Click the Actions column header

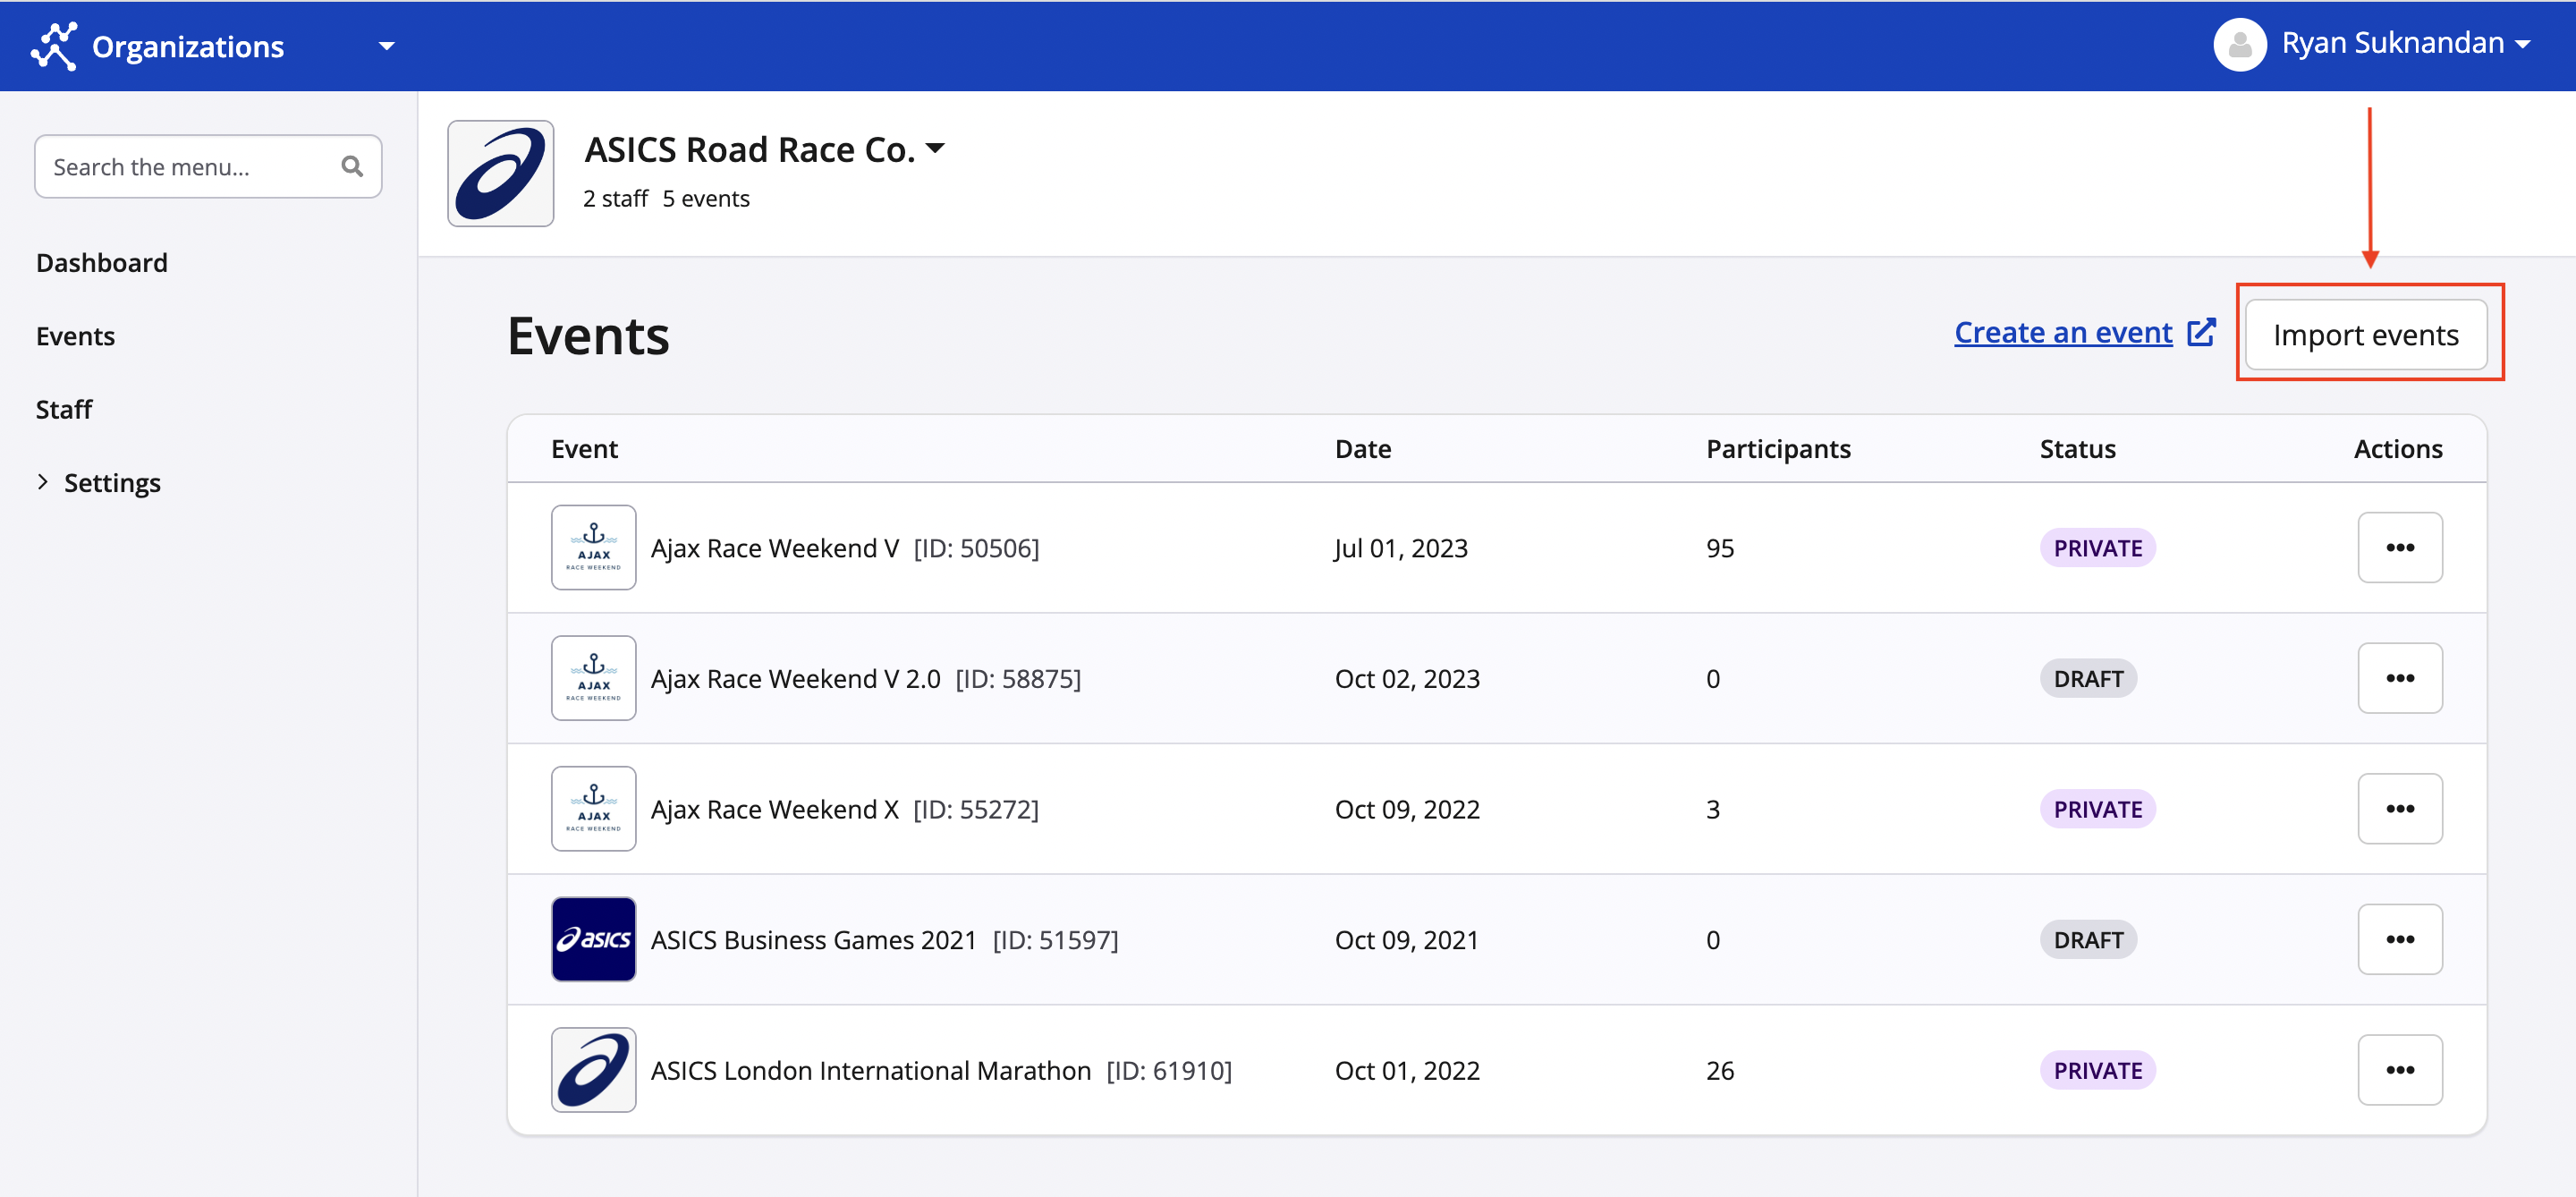tap(2398, 449)
